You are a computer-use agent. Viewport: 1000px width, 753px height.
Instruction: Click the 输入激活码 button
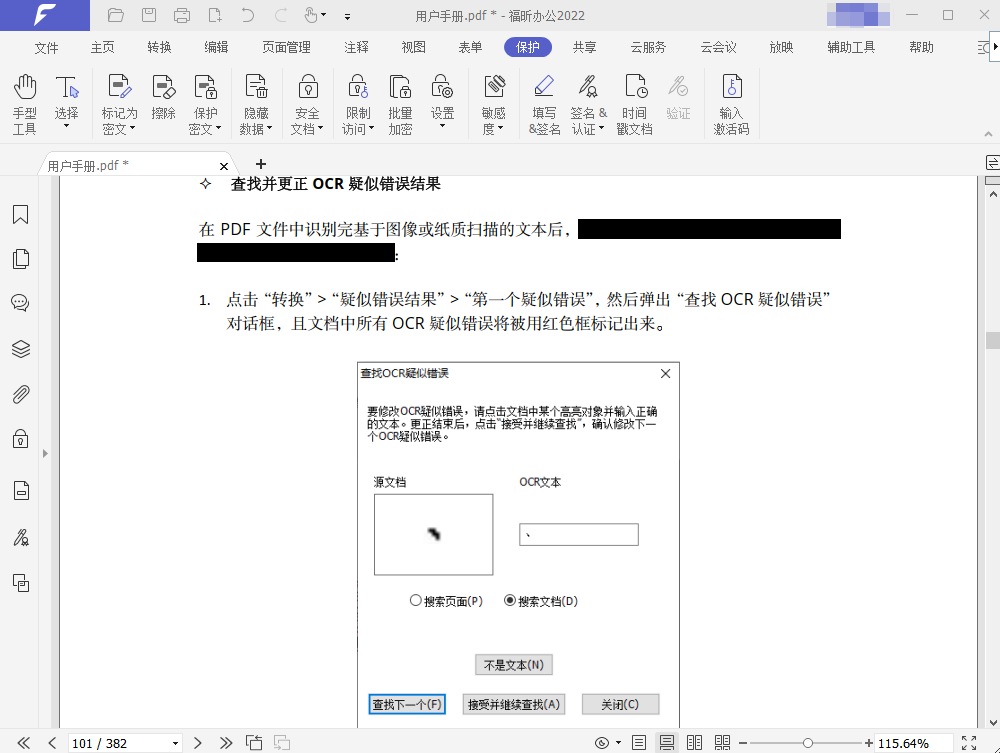731,104
